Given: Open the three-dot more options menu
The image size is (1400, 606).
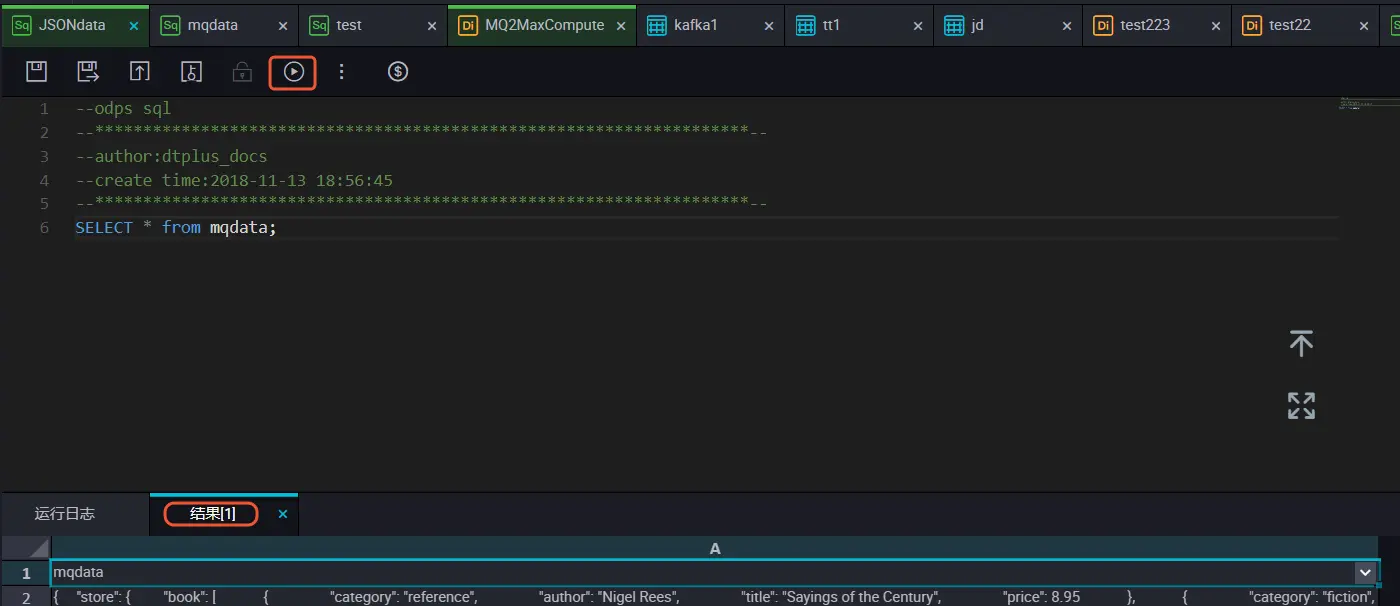Looking at the screenshot, I should point(342,71).
